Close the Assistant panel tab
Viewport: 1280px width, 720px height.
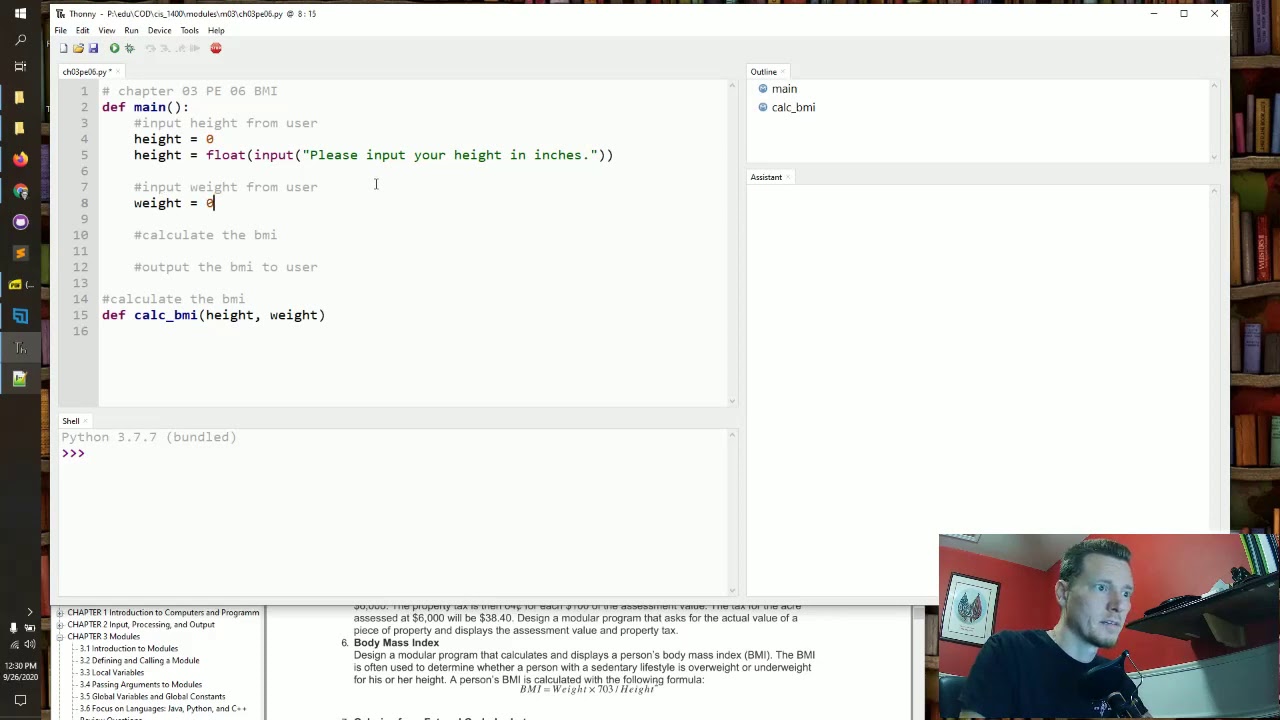(x=788, y=177)
